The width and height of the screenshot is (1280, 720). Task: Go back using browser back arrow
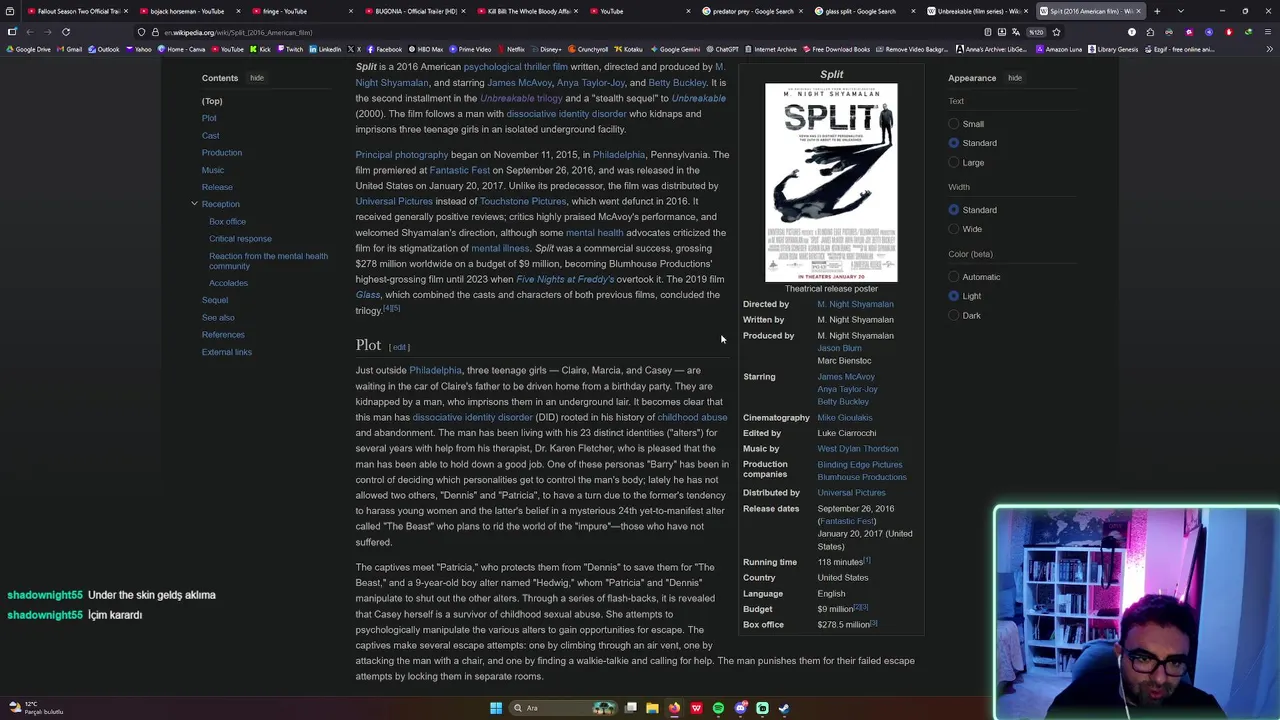pyautogui.click(x=30, y=32)
